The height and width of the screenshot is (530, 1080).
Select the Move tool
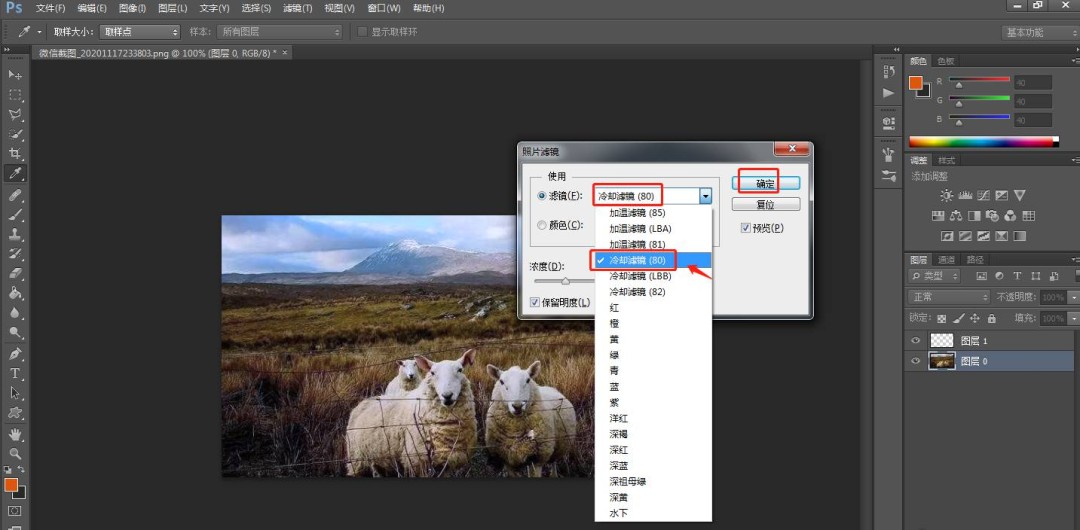click(15, 75)
